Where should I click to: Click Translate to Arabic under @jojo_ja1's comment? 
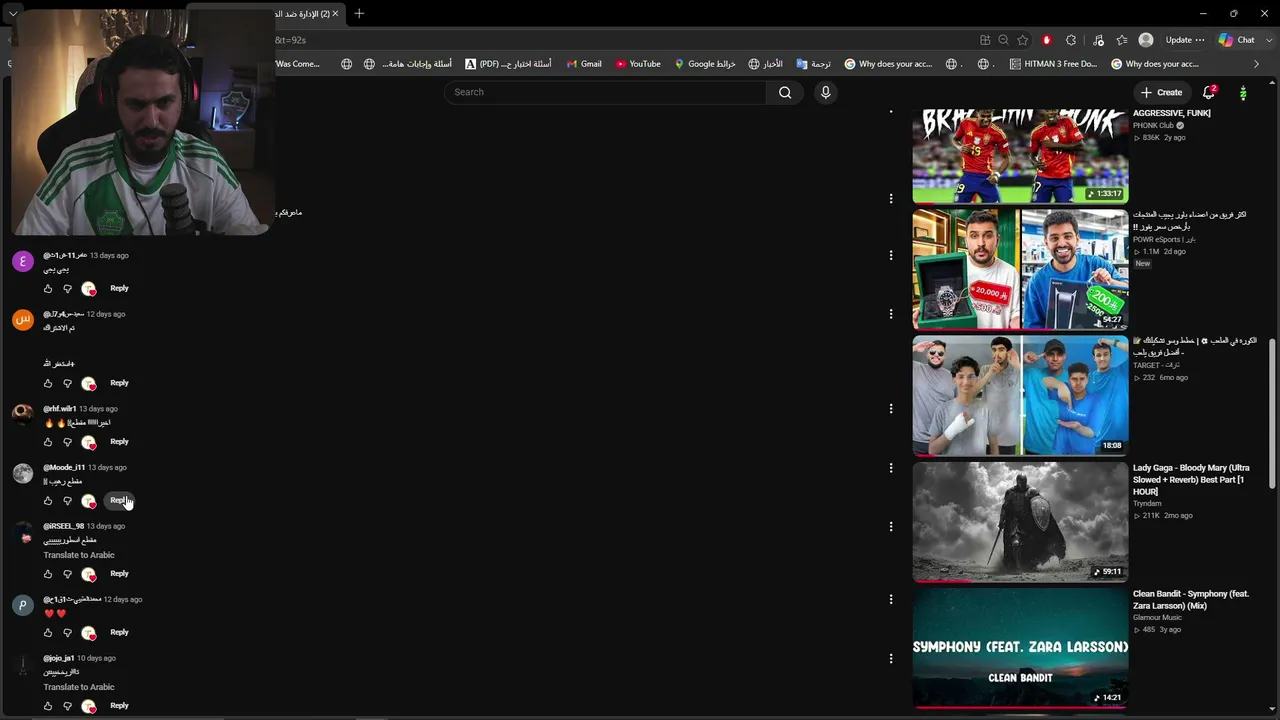pos(79,687)
